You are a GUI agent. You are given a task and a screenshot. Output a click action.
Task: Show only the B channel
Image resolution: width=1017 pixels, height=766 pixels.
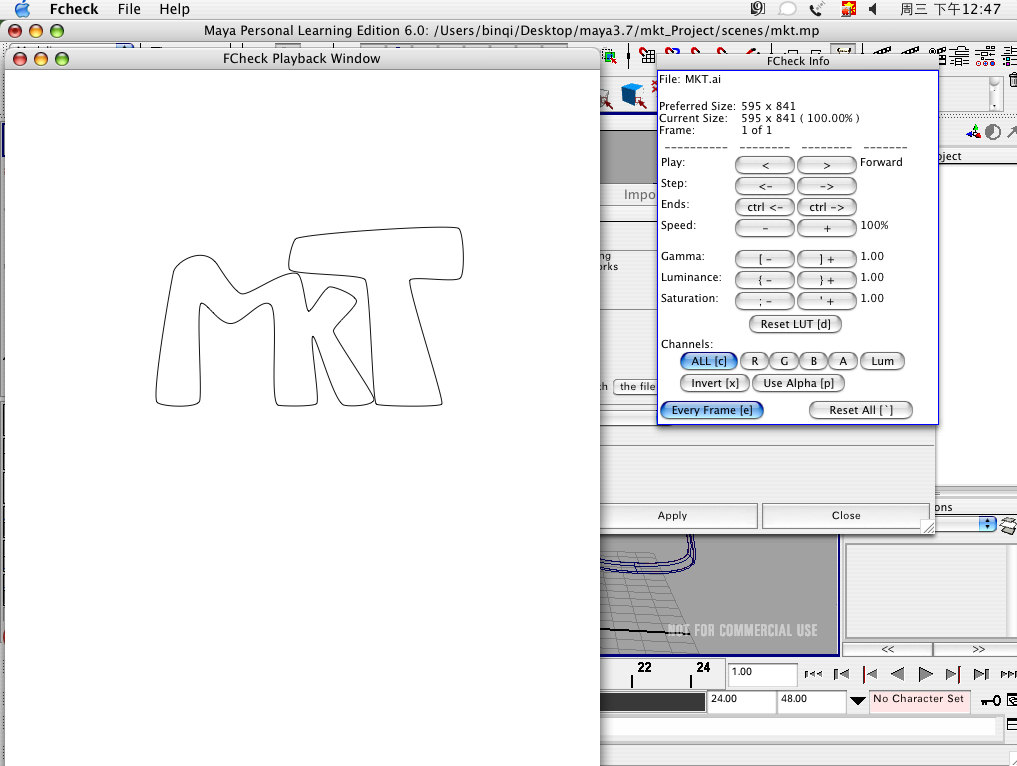pos(813,361)
